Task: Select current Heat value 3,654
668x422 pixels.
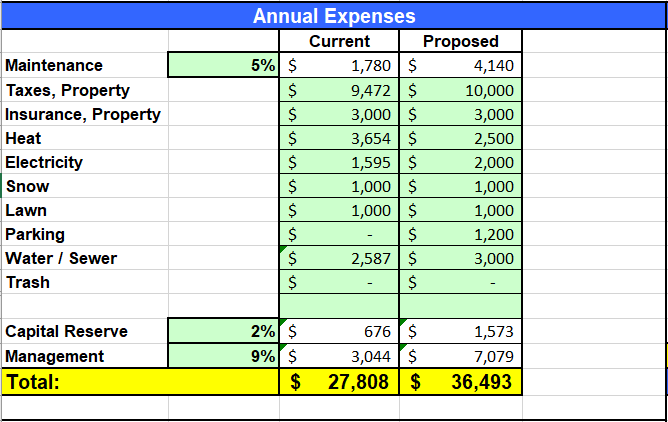Action: pyautogui.click(x=339, y=138)
